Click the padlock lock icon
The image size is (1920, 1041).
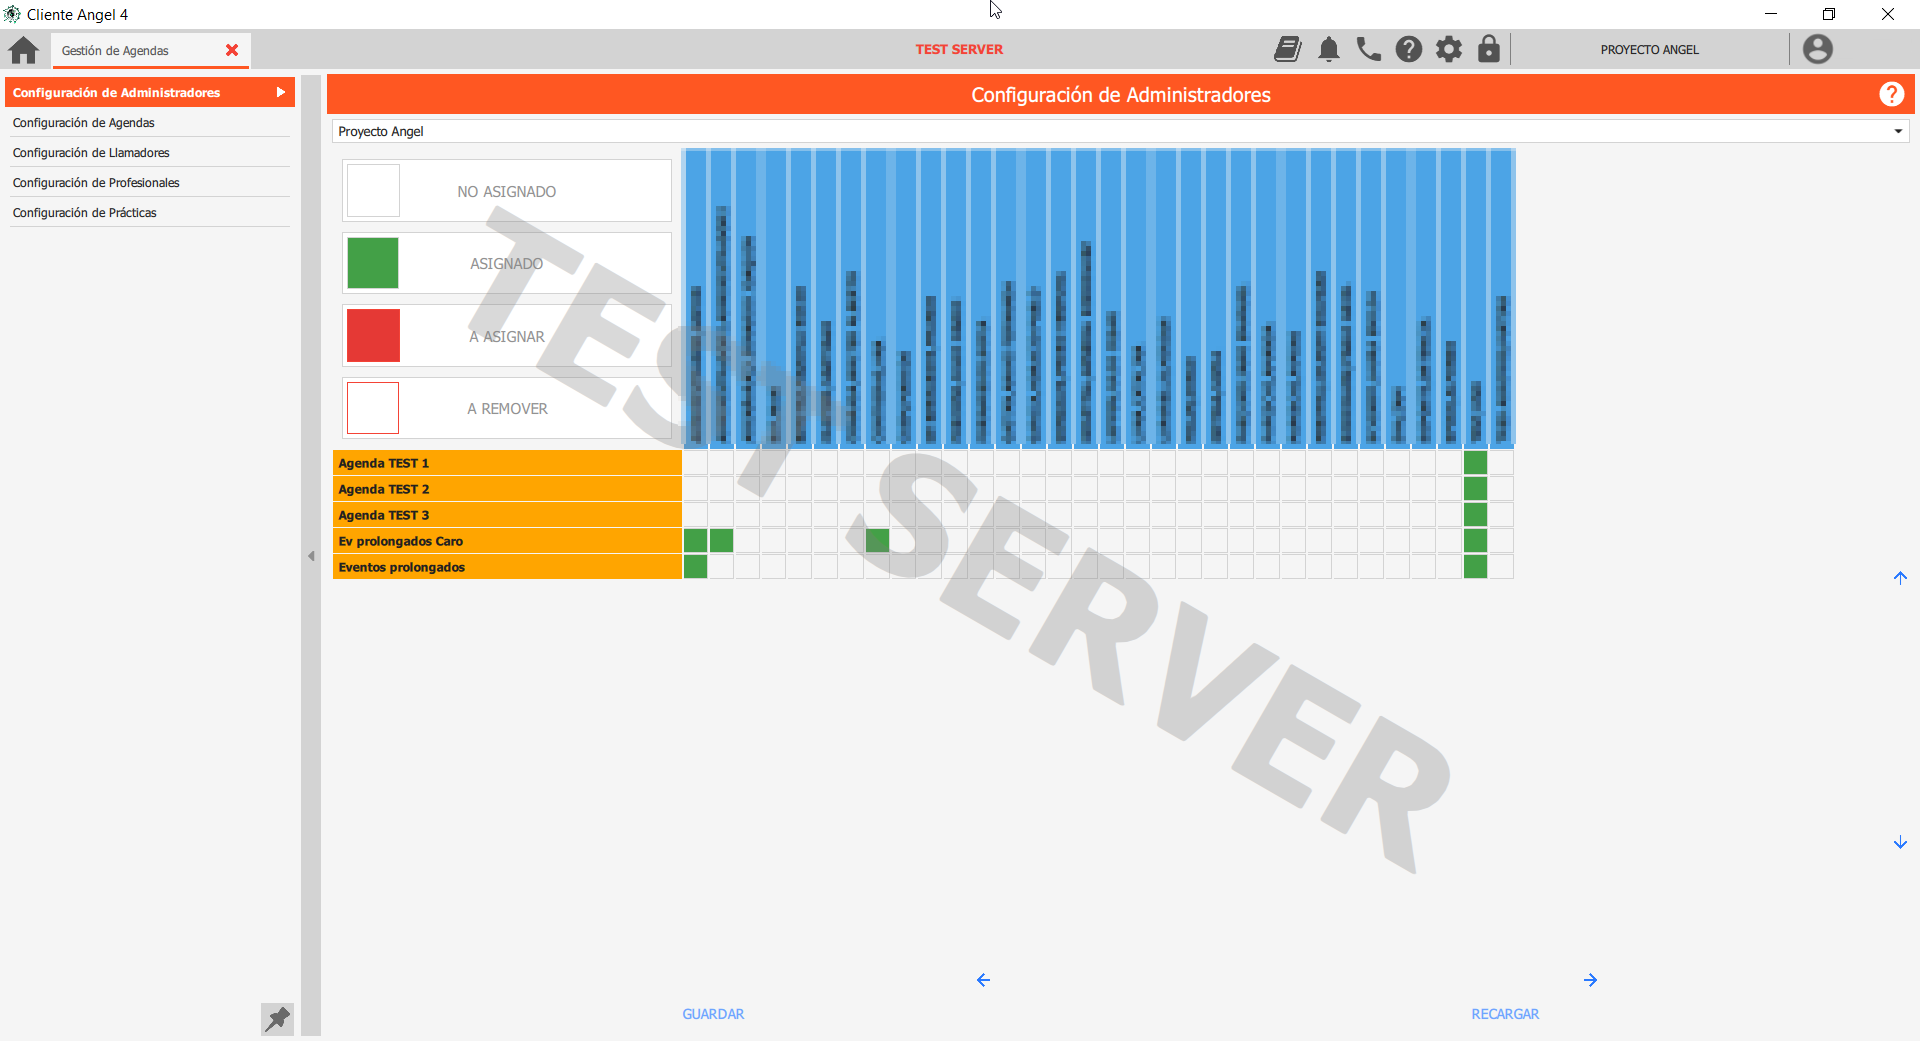[x=1488, y=49]
